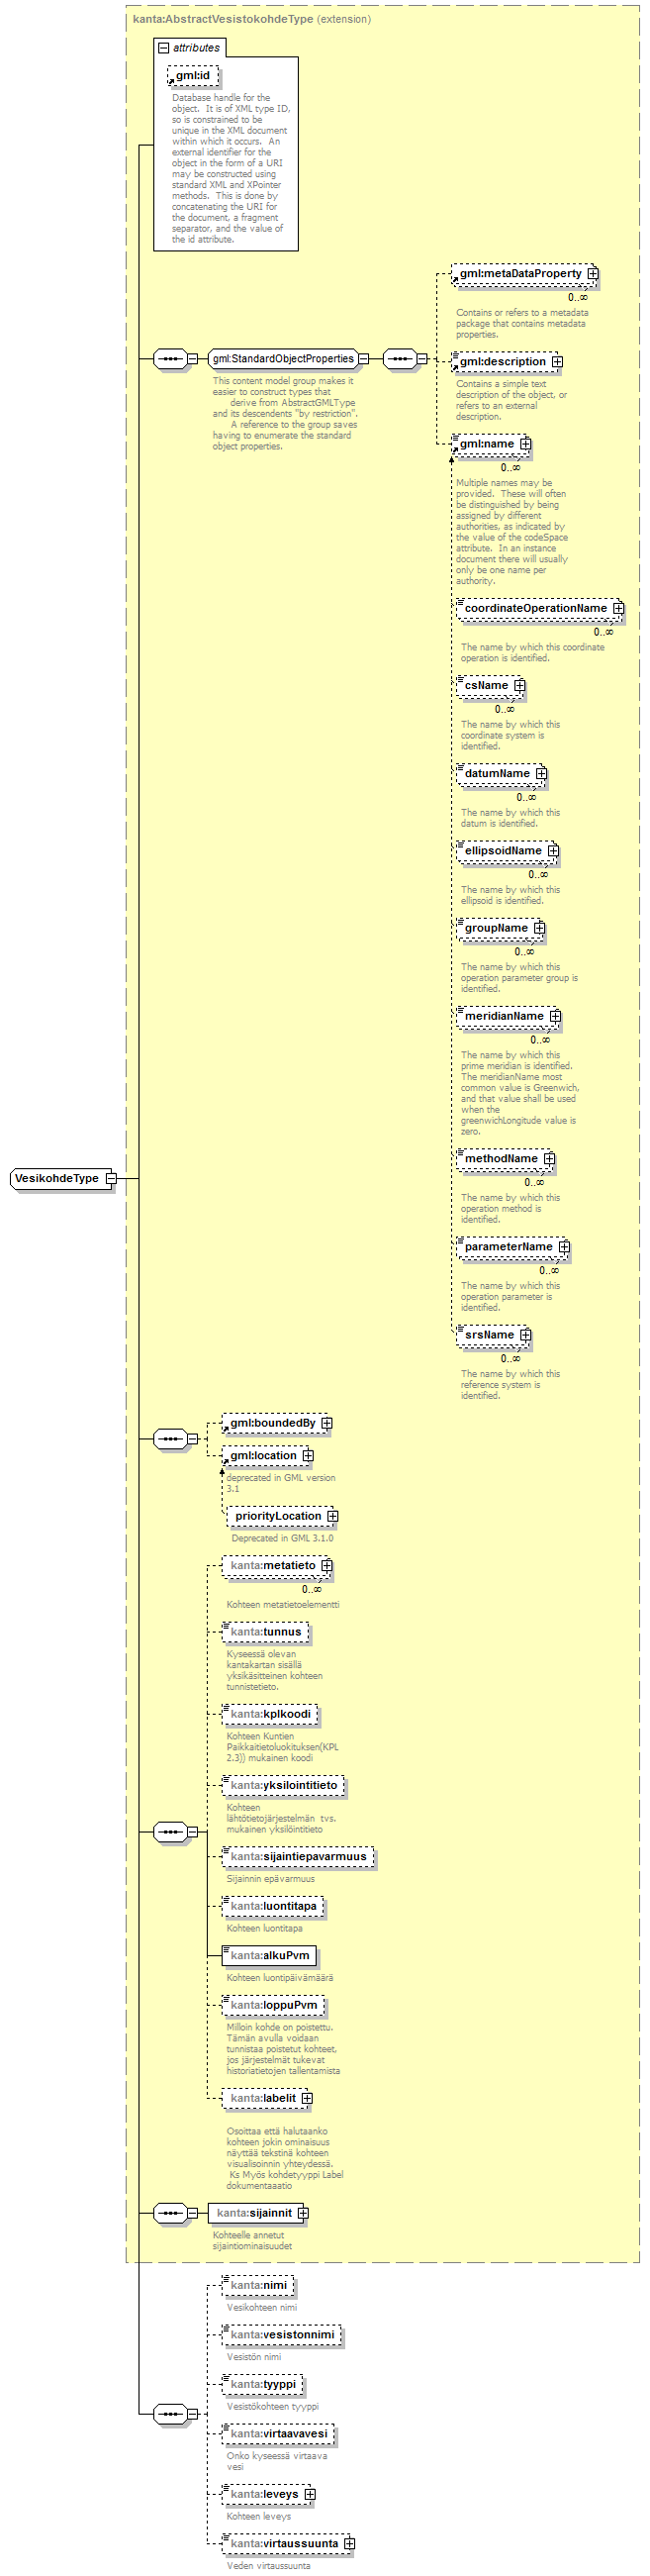Select kanta:tunnus element
The image size is (650, 2576).
click(265, 1631)
